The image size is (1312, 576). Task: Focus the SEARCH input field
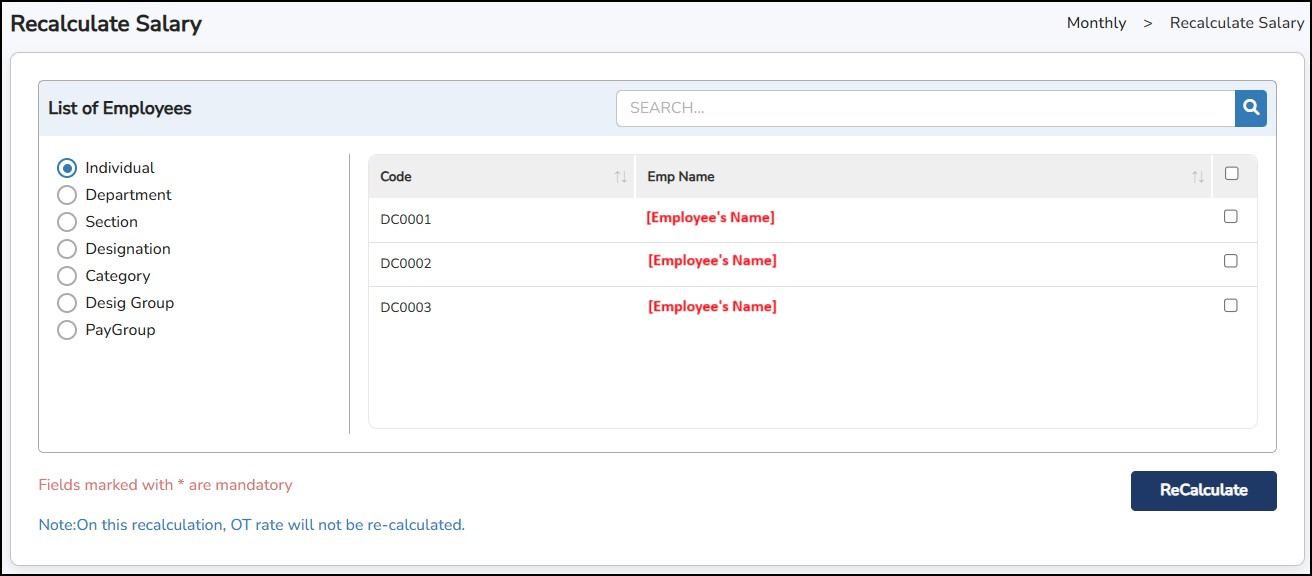[925, 108]
